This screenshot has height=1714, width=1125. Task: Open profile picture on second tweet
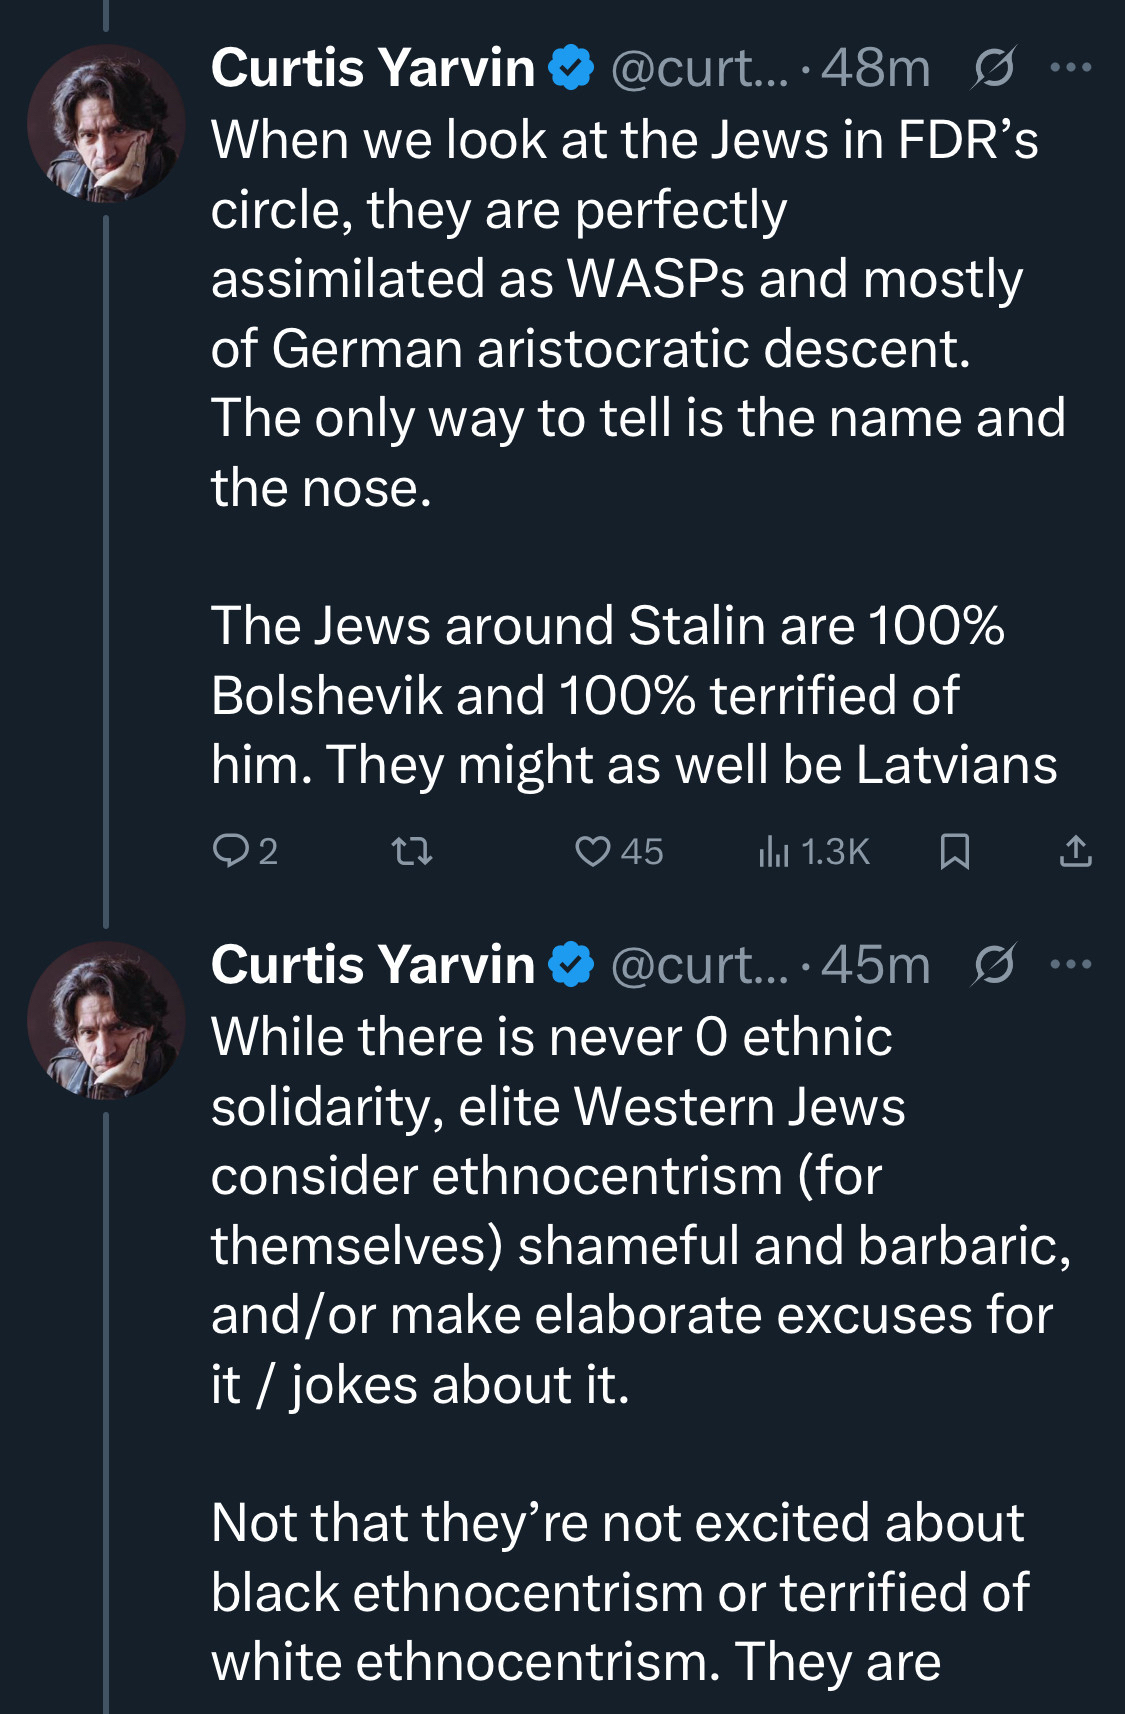click(106, 1020)
